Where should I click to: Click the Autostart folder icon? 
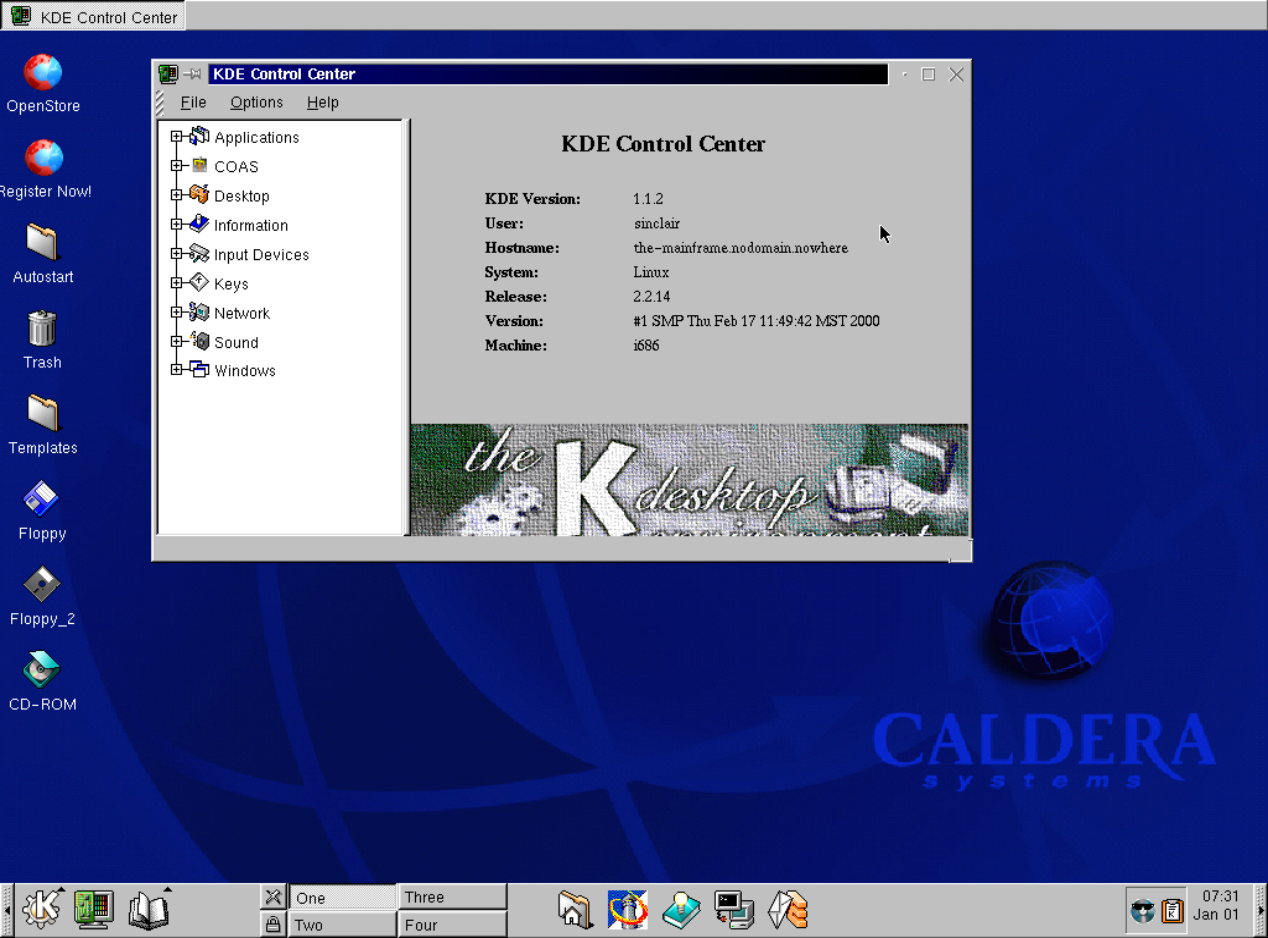tap(42, 243)
